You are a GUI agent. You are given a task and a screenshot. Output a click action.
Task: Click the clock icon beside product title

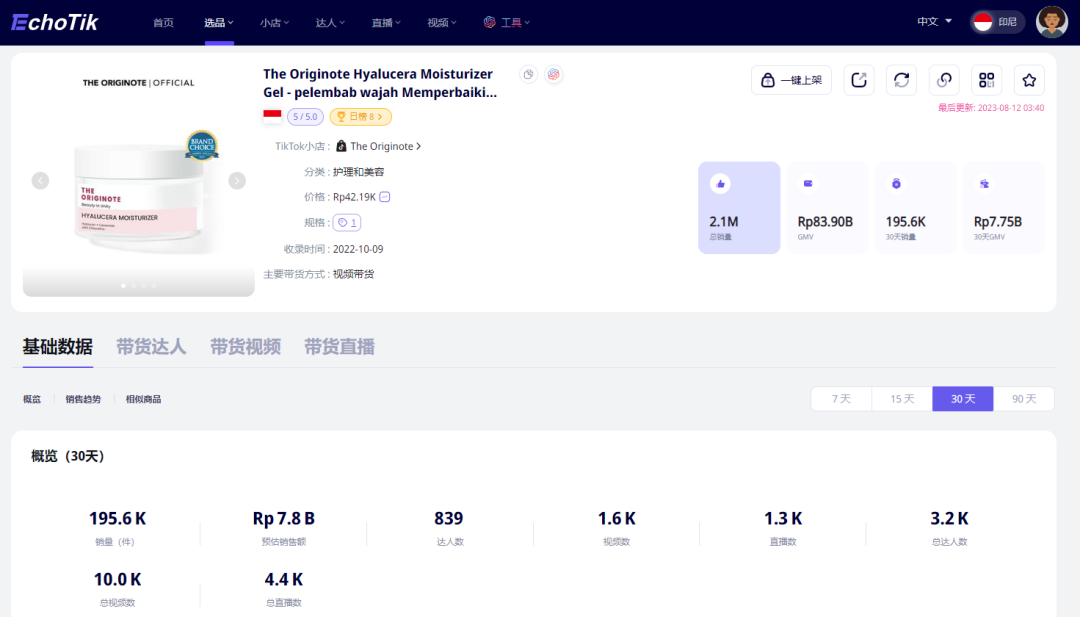[528, 74]
